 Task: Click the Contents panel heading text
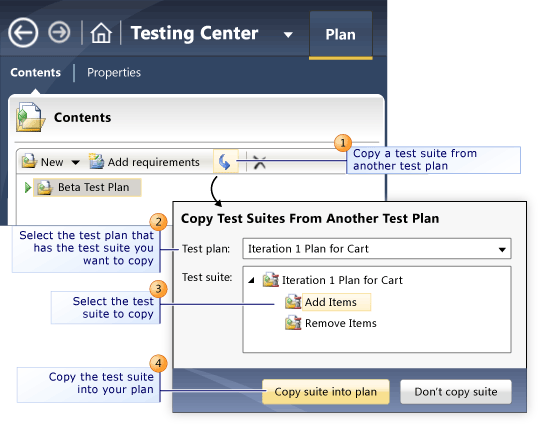[x=82, y=117]
